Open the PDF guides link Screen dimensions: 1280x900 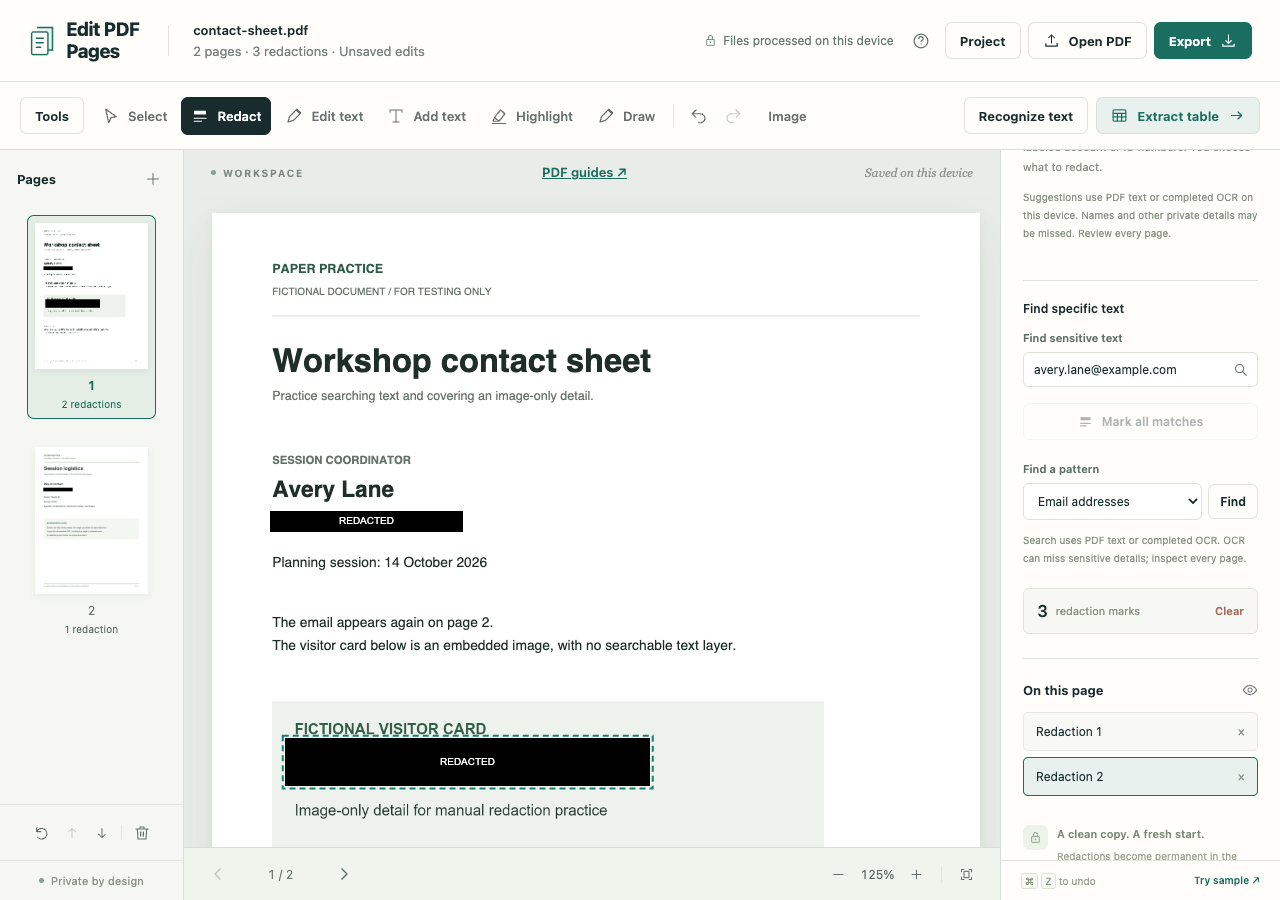(584, 172)
